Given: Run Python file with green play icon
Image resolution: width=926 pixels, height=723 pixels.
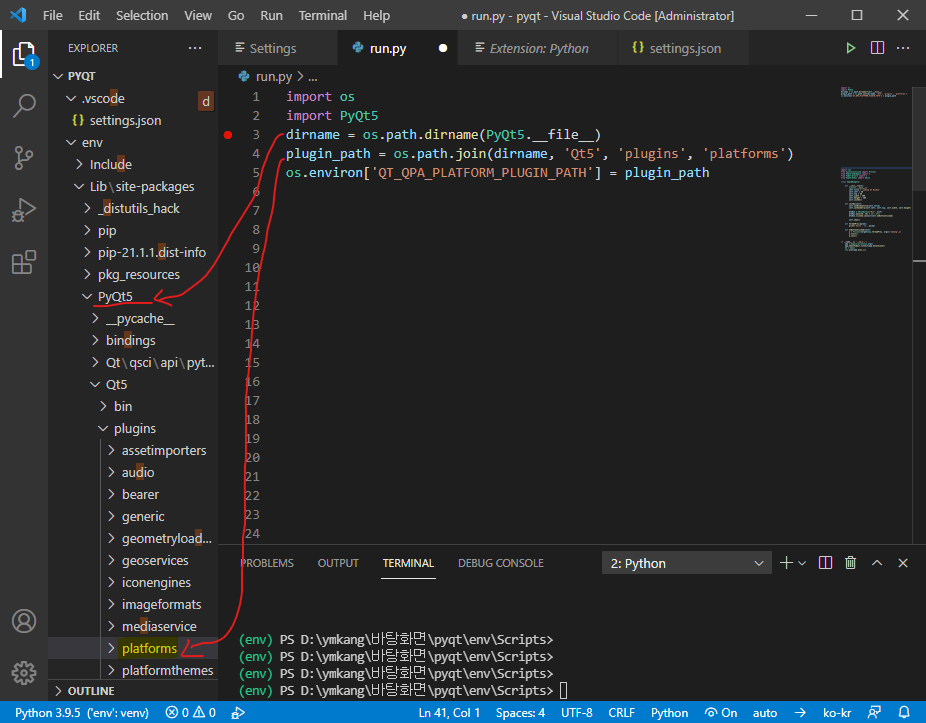Looking at the screenshot, I should coord(850,48).
